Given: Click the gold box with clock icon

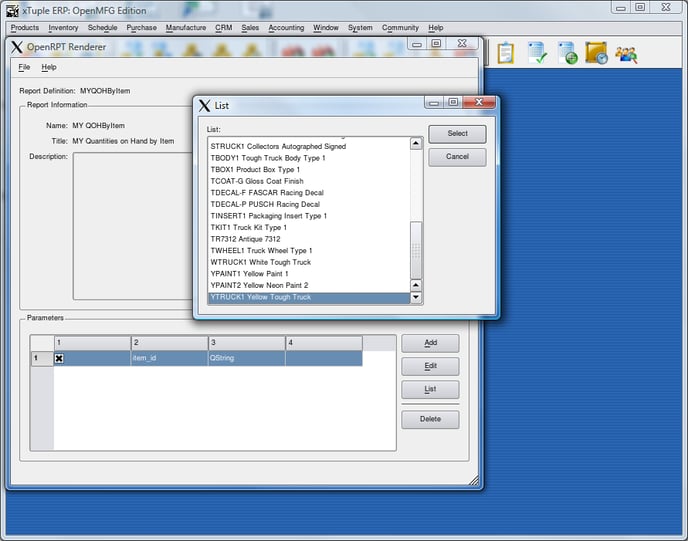Looking at the screenshot, I should (x=596, y=54).
